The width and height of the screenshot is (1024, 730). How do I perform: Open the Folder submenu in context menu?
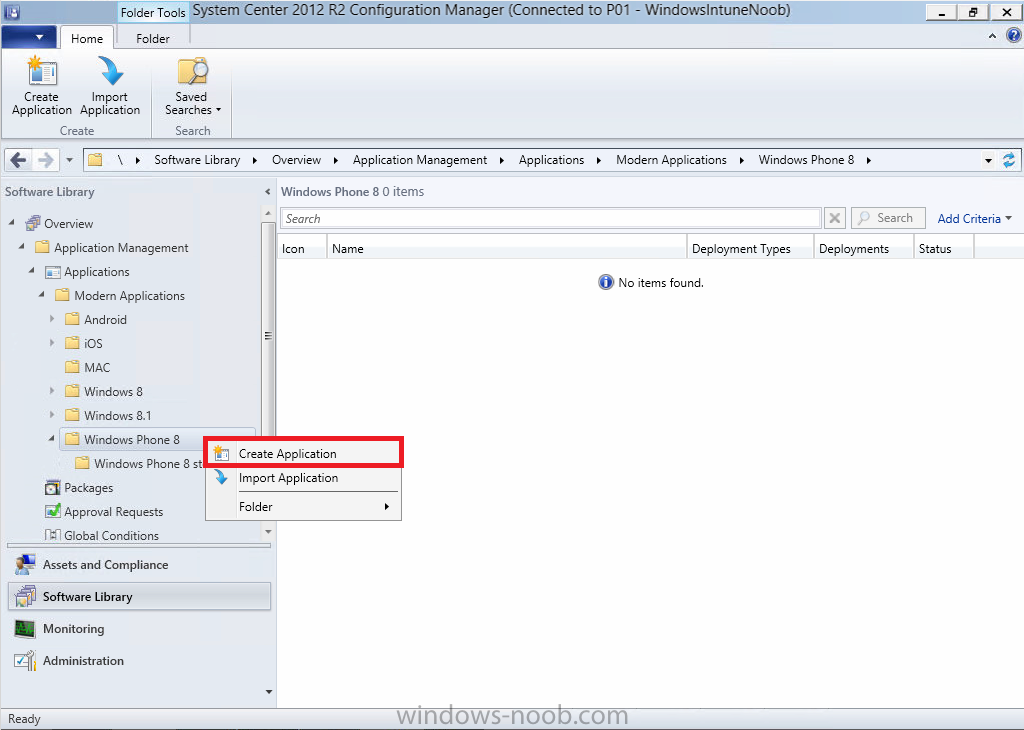click(304, 507)
